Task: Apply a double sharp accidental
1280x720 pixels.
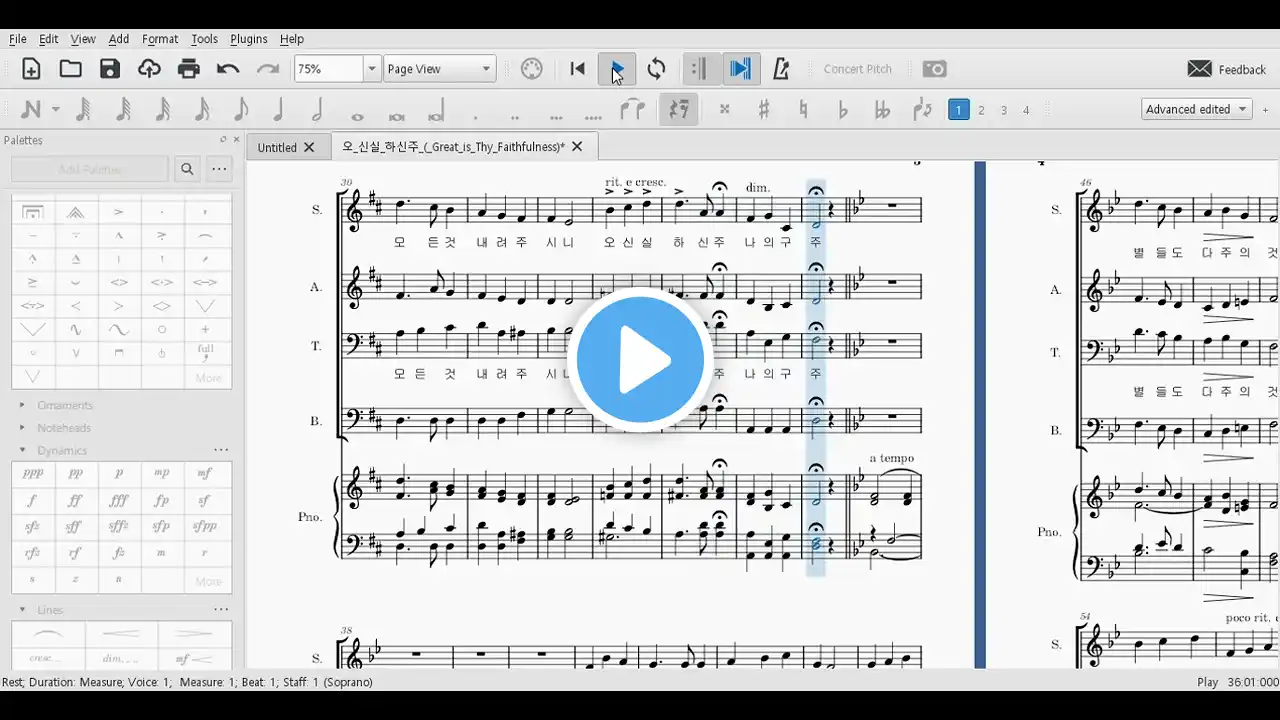Action: pos(725,109)
